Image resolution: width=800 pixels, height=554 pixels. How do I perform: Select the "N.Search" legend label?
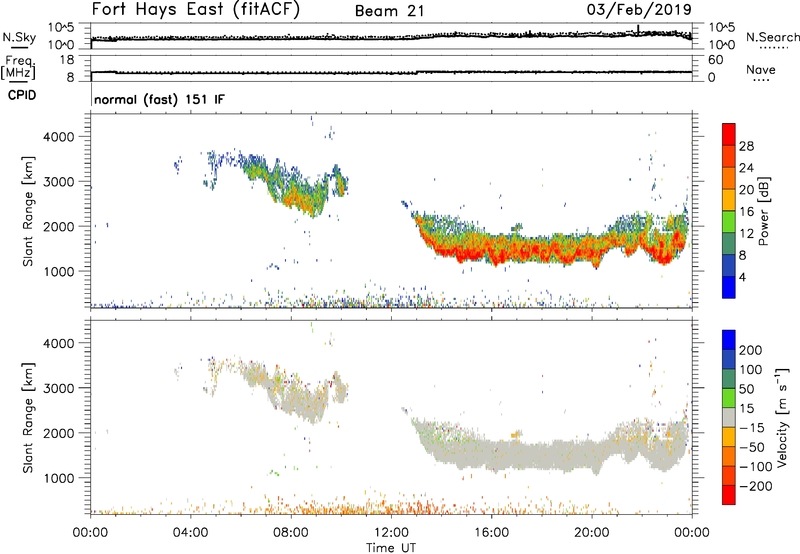tap(772, 37)
